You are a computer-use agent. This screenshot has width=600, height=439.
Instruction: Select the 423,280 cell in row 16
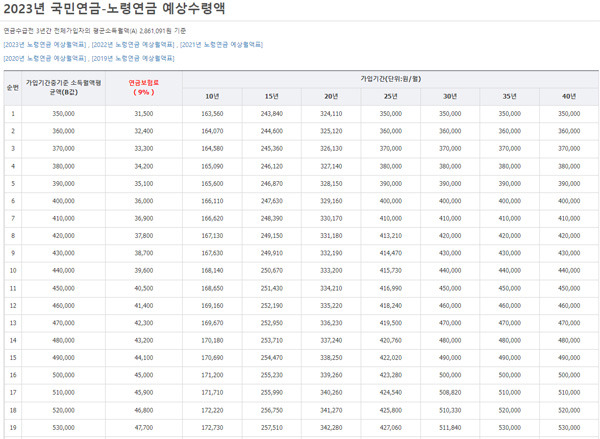[391, 375]
